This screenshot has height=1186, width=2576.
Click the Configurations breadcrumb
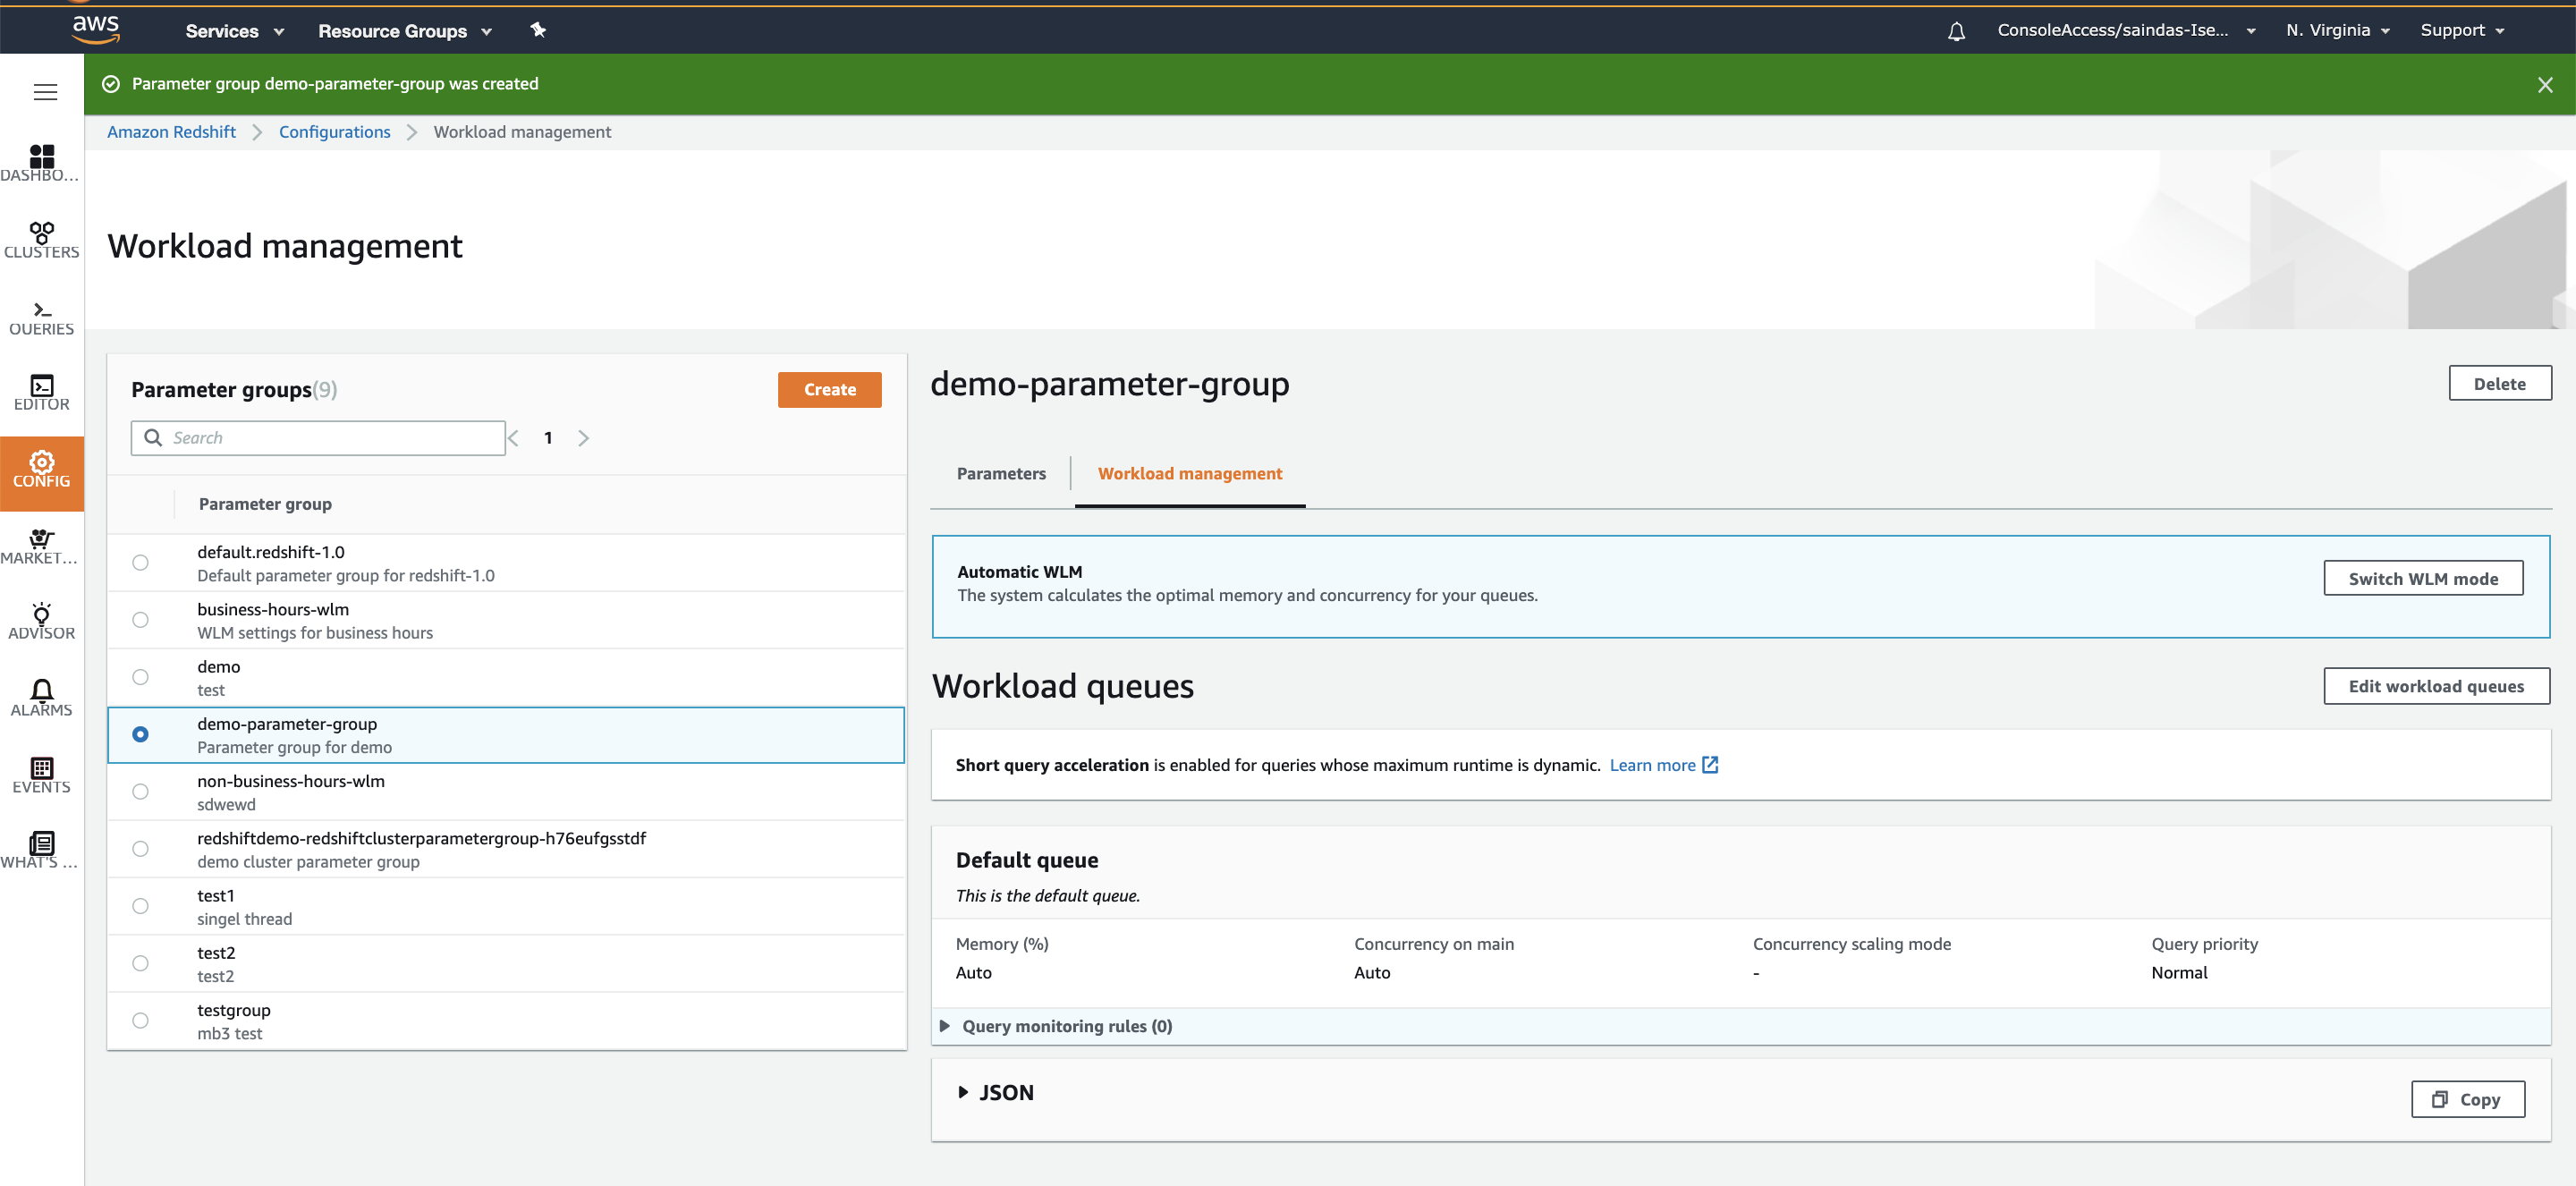(334, 132)
